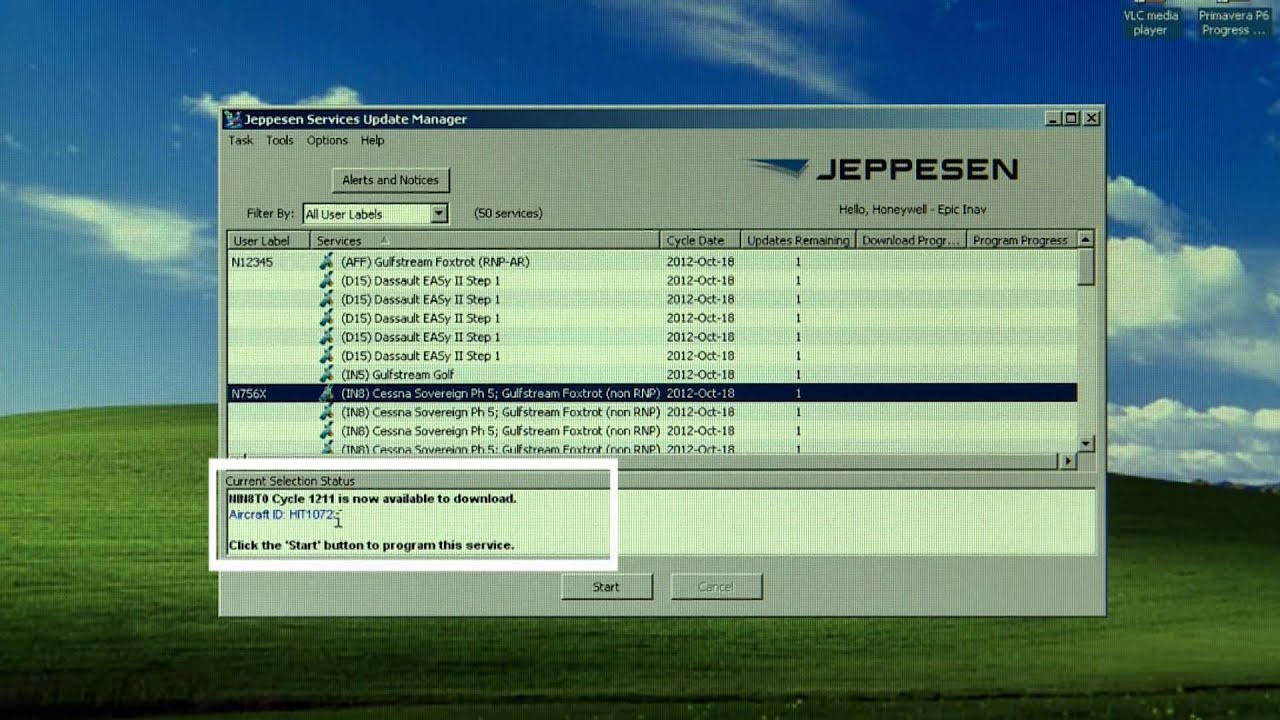Click the Program Progress column header
Viewport: 1280px width, 720px height.
pyautogui.click(x=1021, y=240)
